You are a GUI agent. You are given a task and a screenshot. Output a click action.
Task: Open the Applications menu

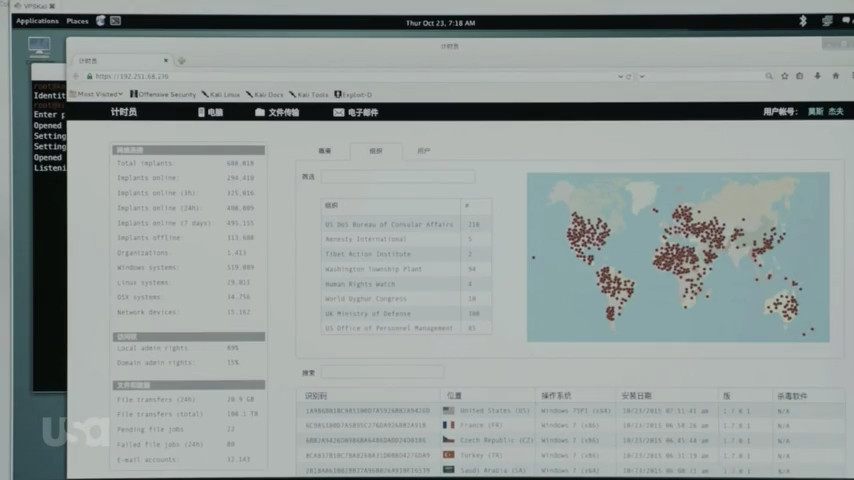(37, 21)
